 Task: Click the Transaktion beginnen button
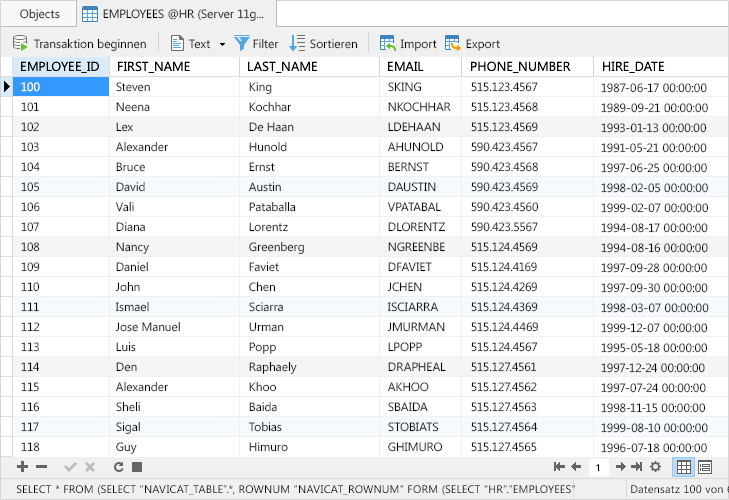pos(79,44)
